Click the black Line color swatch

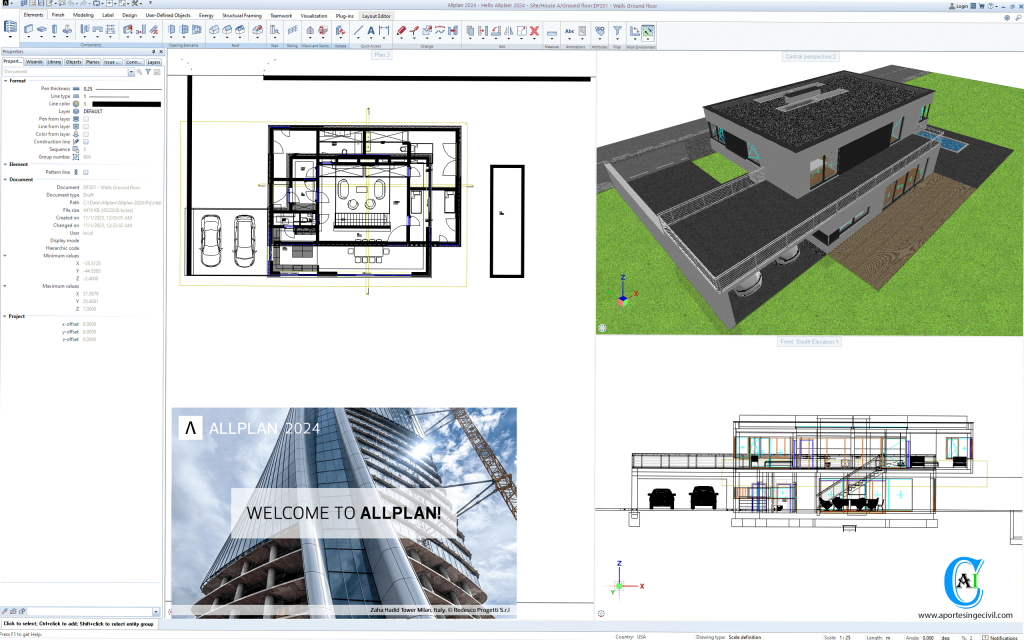click(x=126, y=104)
